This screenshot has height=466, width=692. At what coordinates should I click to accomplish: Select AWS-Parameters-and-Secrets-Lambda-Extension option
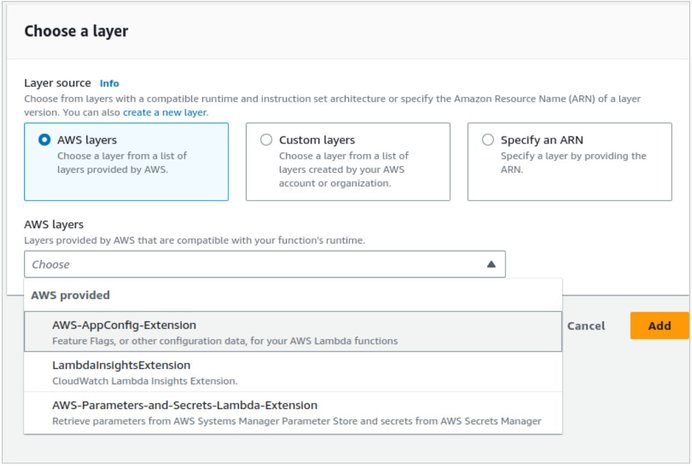pos(293,412)
